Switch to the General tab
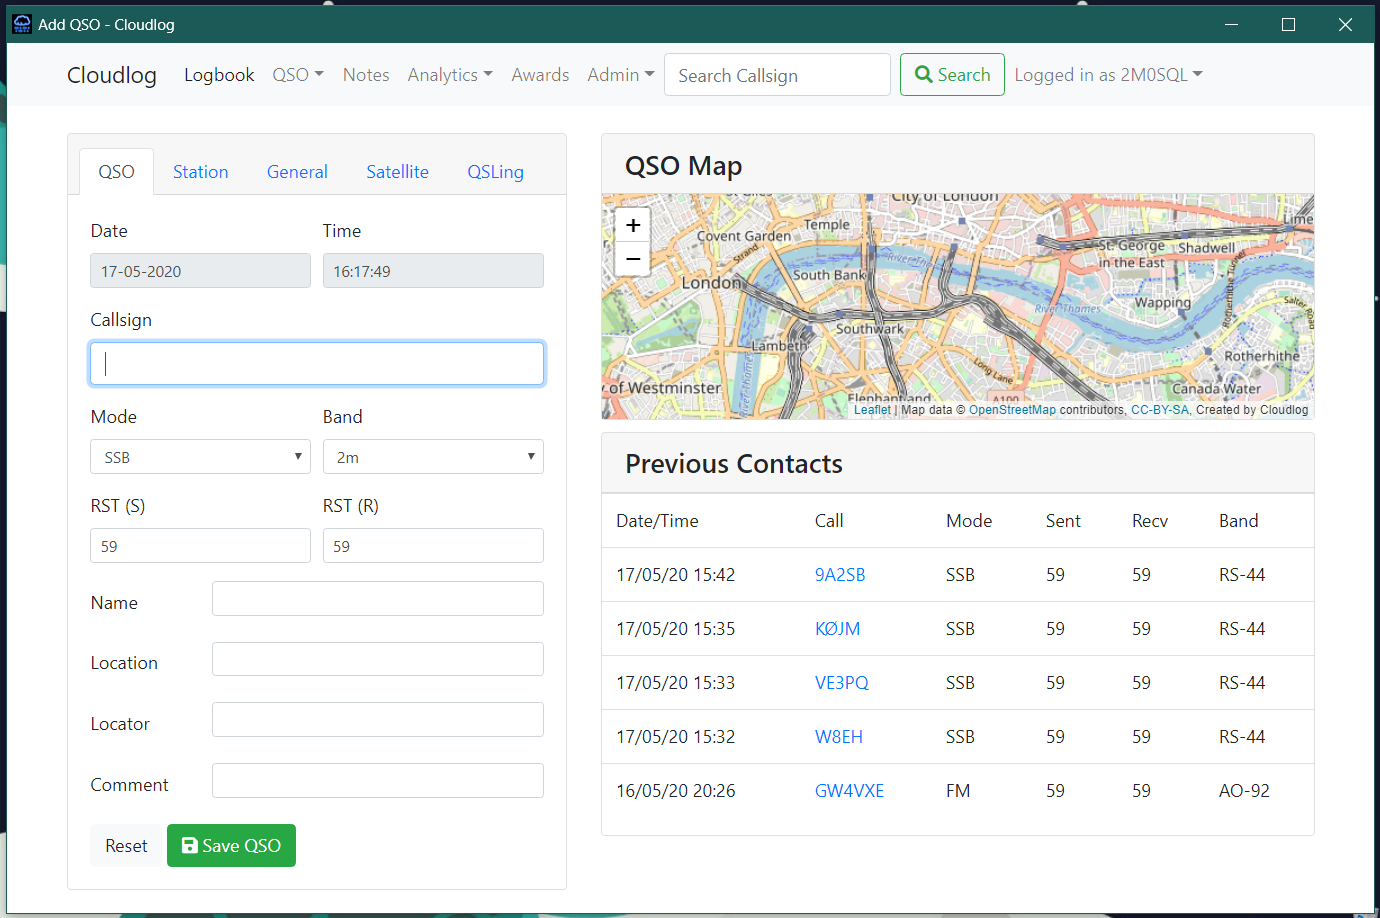 tap(297, 172)
